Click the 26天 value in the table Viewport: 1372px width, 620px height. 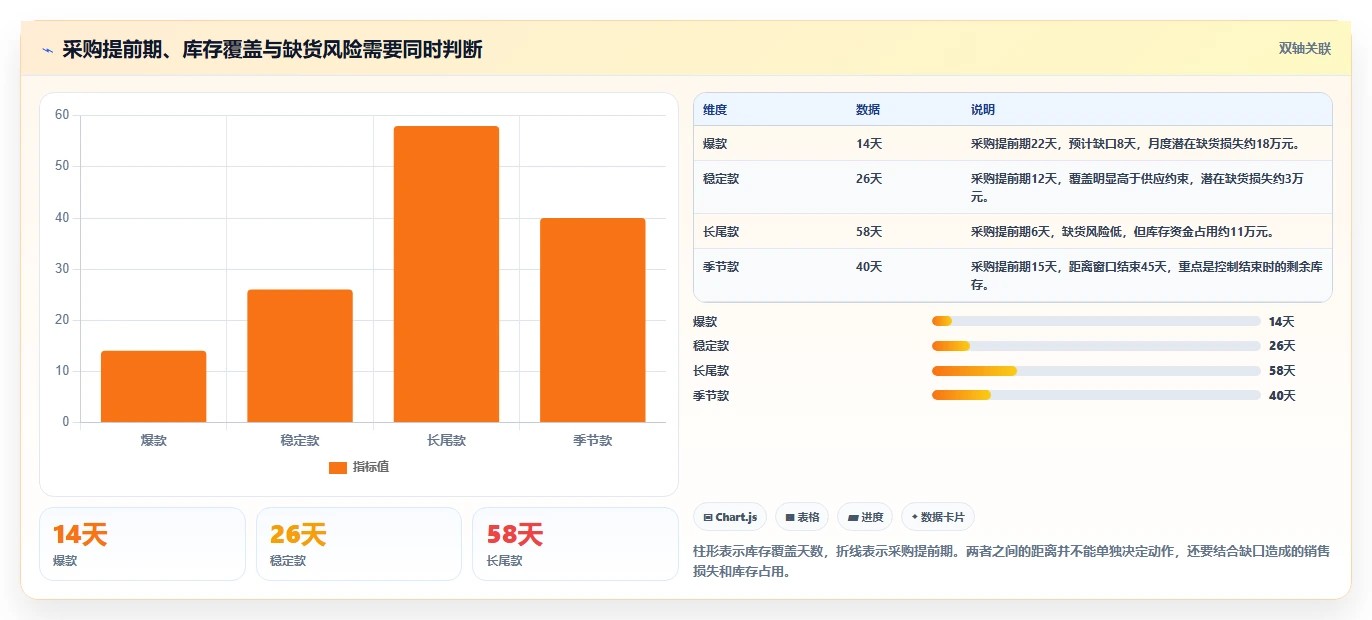click(869, 179)
